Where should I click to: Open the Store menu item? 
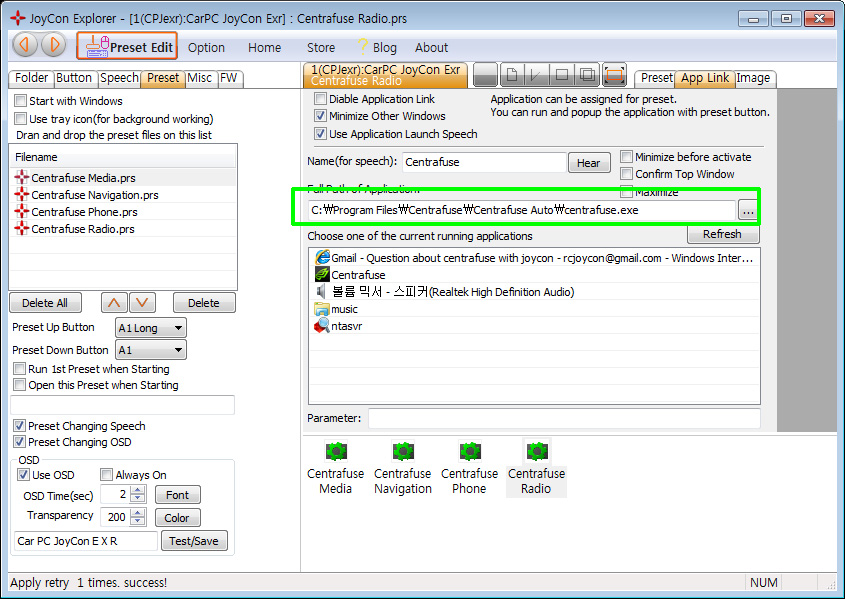pyautogui.click(x=321, y=47)
